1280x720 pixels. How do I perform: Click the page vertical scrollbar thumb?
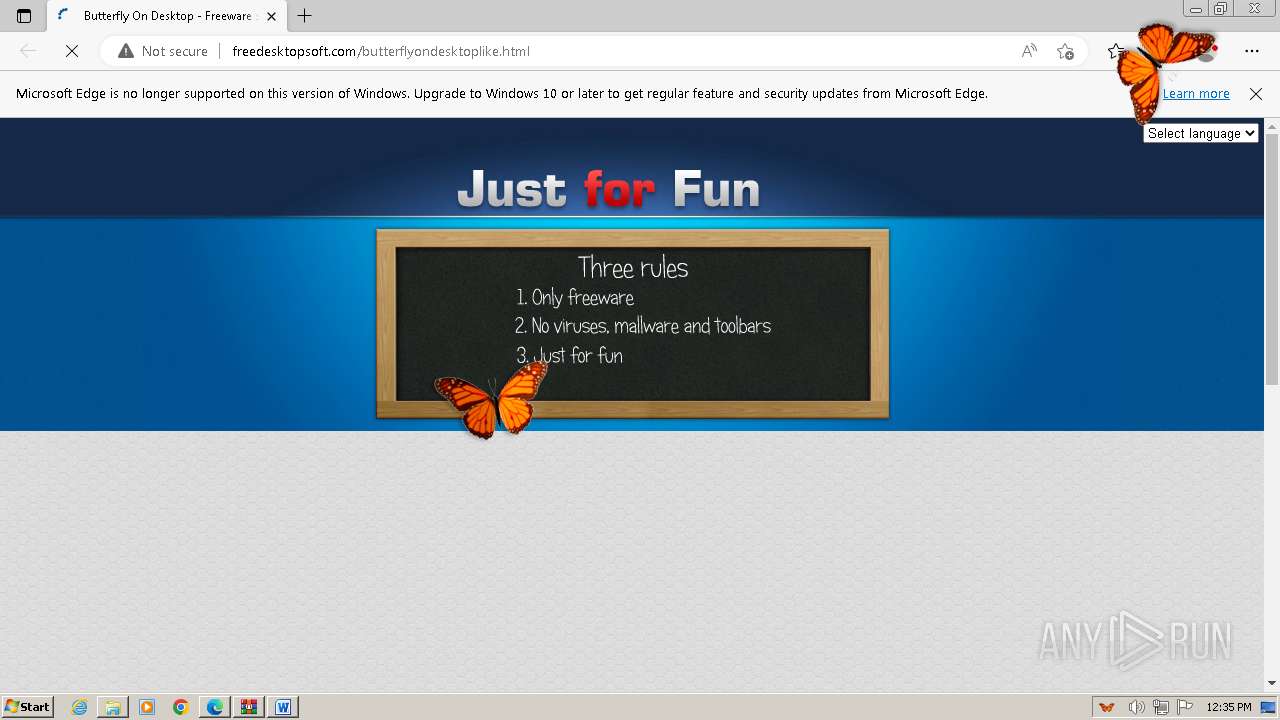[1272, 259]
